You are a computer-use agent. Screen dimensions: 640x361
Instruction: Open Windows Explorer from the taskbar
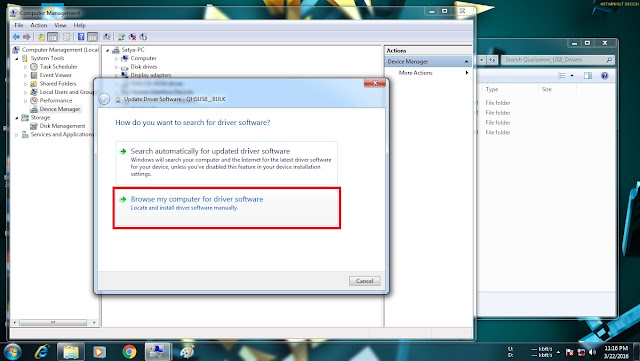pos(71,352)
